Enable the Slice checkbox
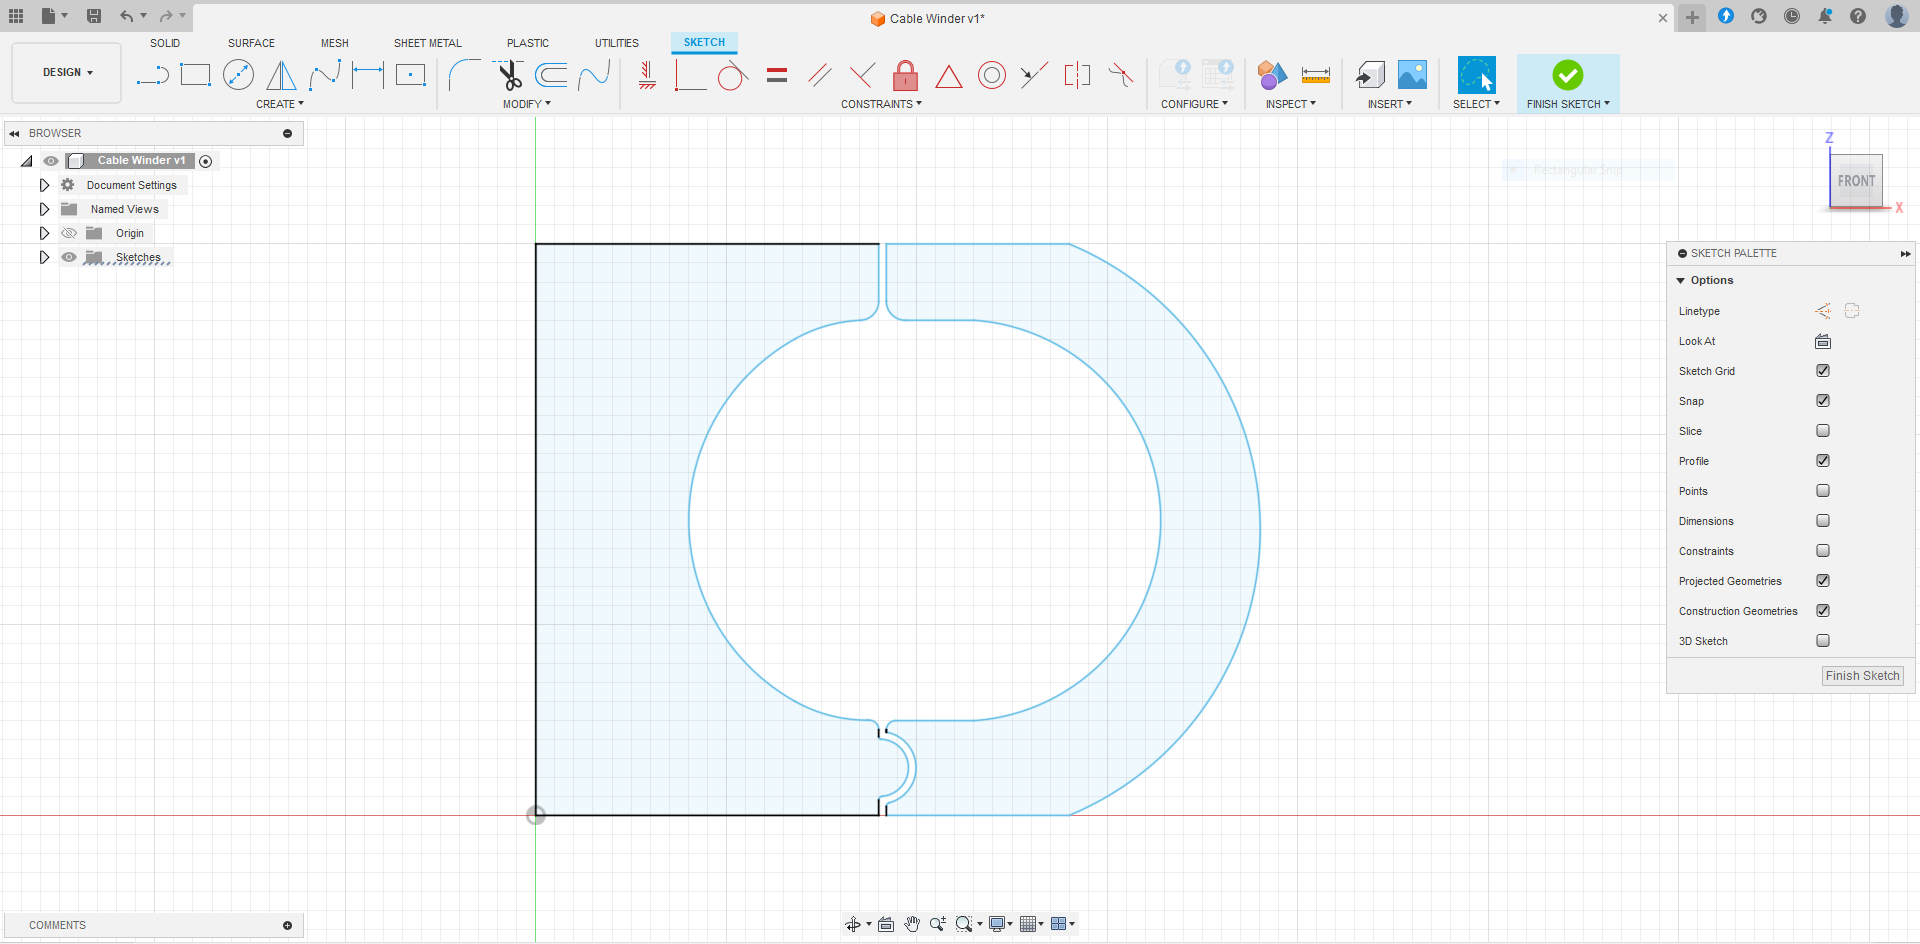Image resolution: width=1920 pixels, height=944 pixels. pos(1823,431)
